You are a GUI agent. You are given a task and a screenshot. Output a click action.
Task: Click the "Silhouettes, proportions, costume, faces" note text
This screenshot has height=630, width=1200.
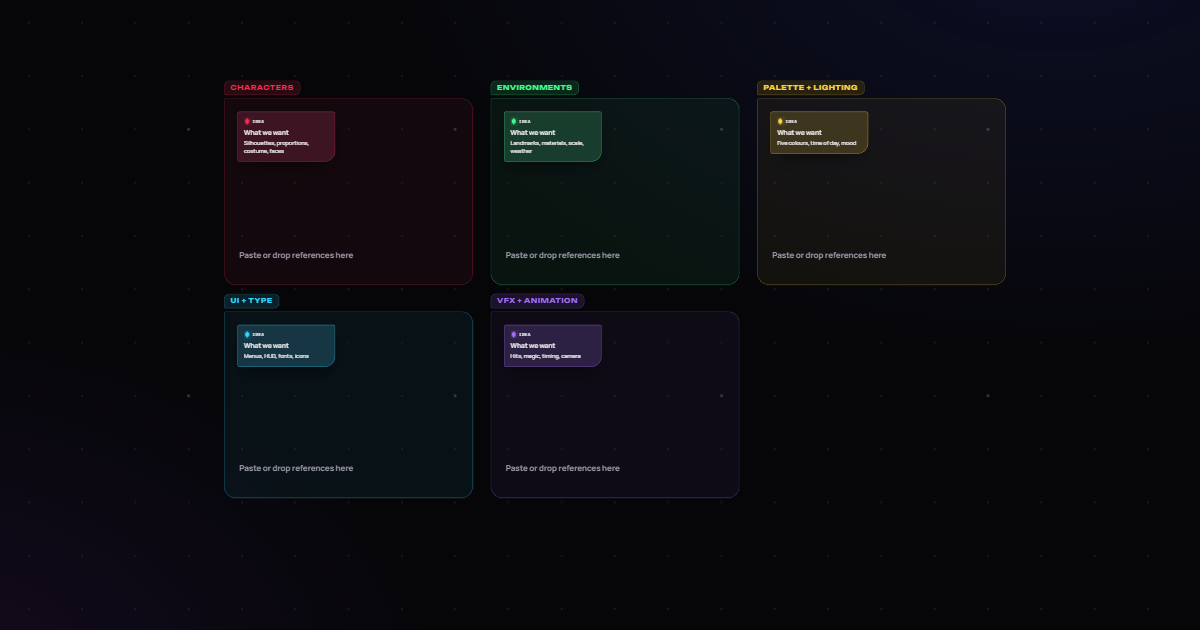tap(276, 147)
